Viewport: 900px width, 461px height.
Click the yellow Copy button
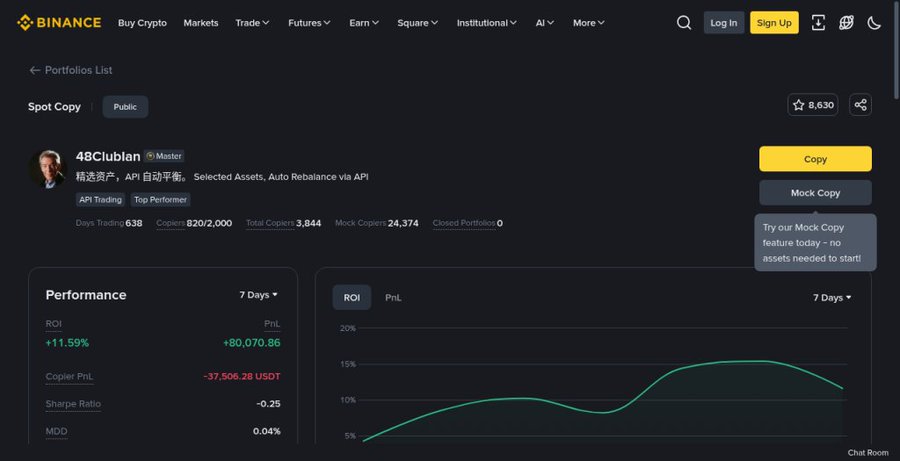815,158
